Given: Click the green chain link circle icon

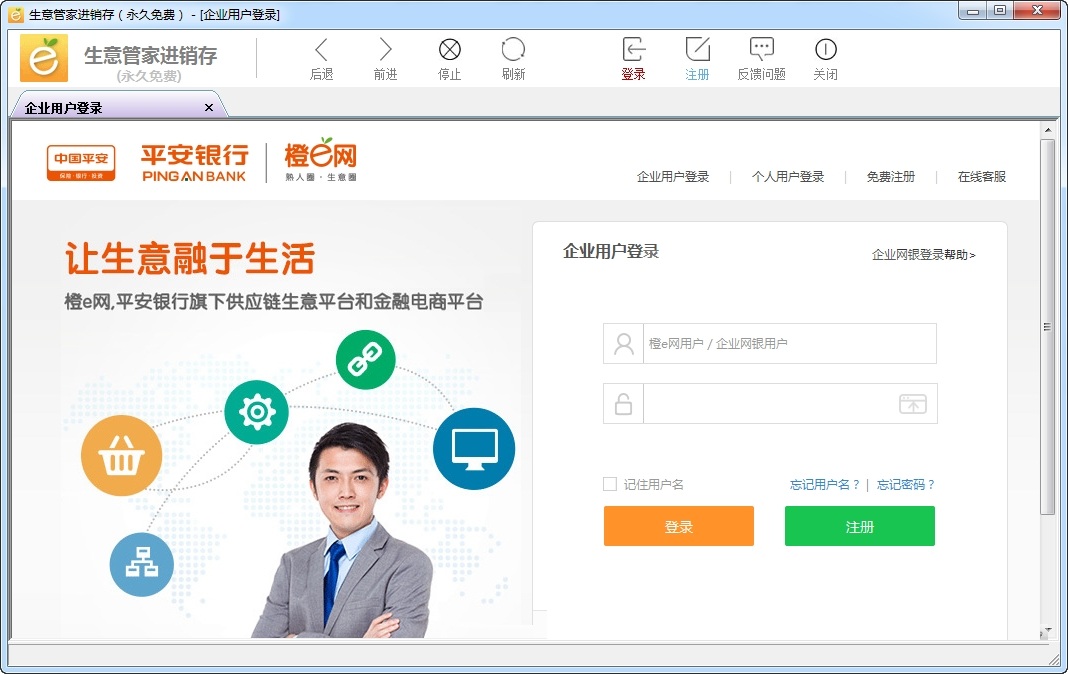Looking at the screenshot, I should tap(365, 359).
